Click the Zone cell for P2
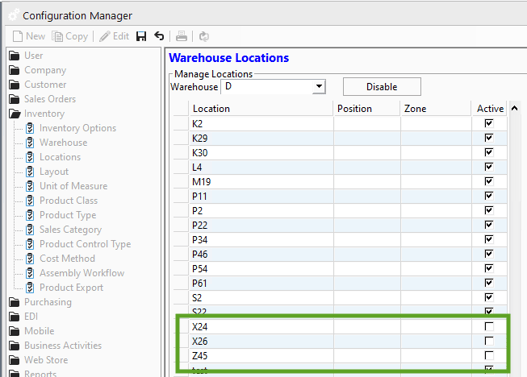The width and height of the screenshot is (527, 377). click(436, 211)
